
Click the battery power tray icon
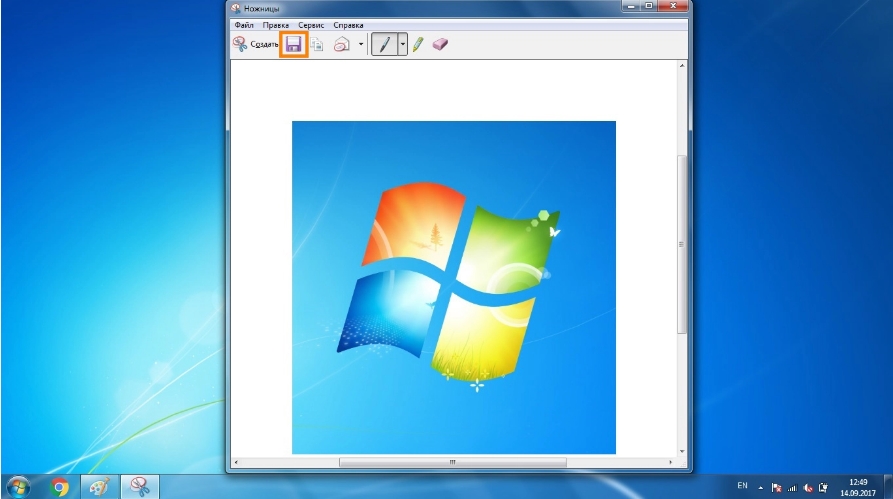click(823, 488)
